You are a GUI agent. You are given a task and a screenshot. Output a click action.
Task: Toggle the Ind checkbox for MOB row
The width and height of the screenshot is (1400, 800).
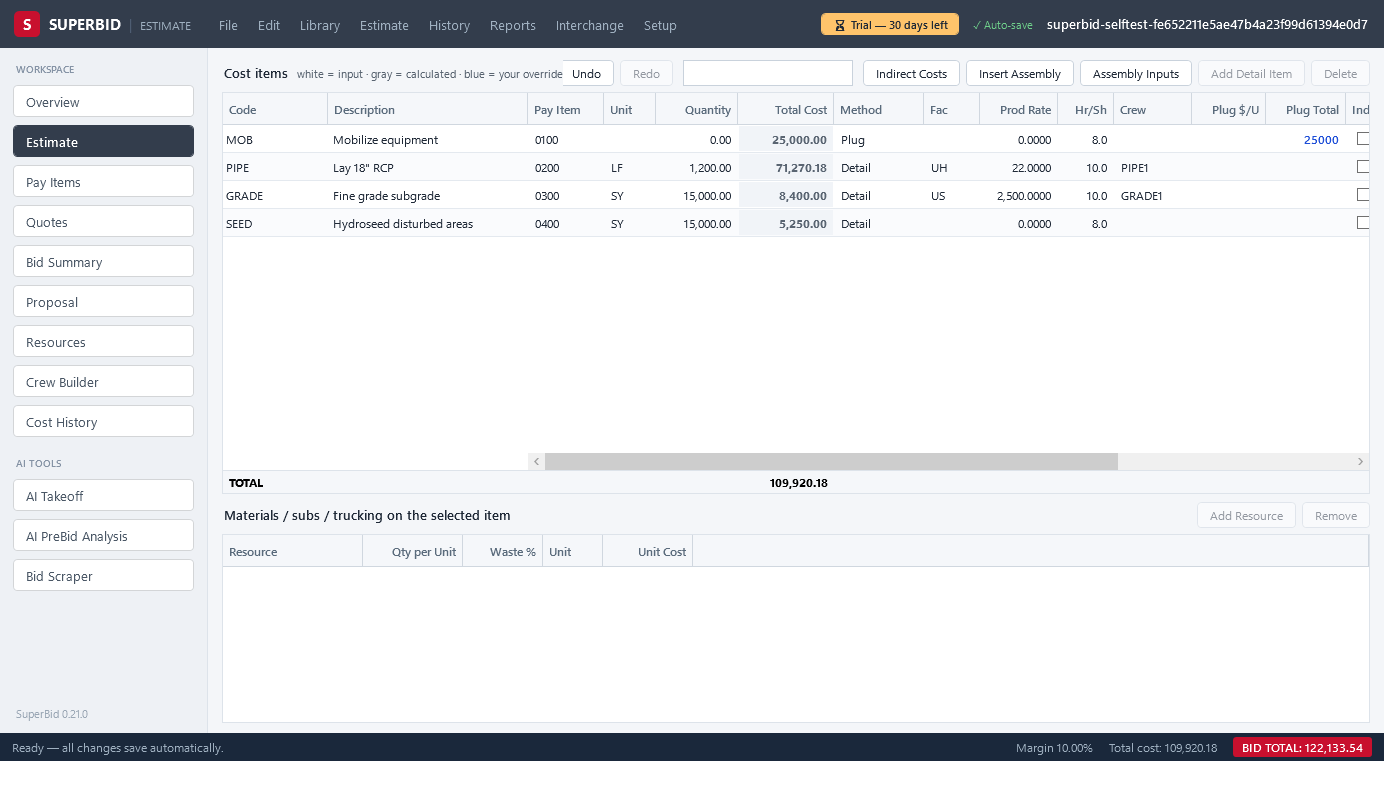[x=1363, y=139]
